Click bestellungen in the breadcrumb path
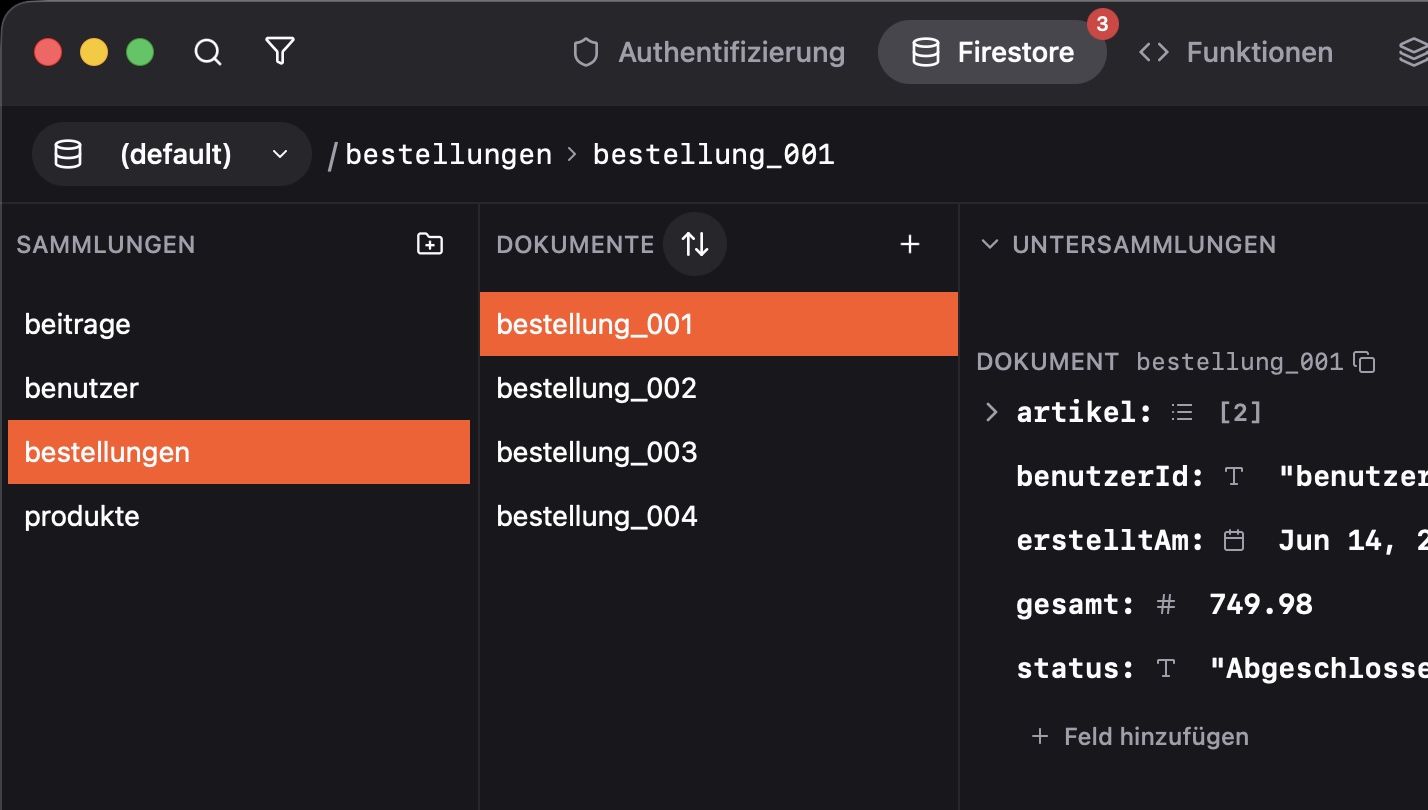1428x810 pixels. [449, 155]
